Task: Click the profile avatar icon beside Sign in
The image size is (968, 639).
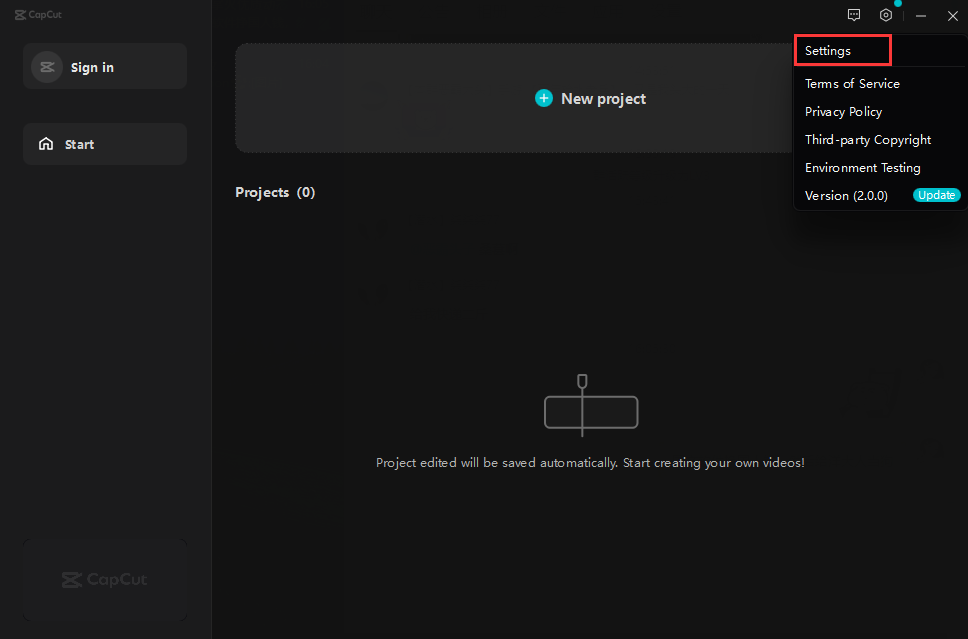Action: pyautogui.click(x=47, y=67)
